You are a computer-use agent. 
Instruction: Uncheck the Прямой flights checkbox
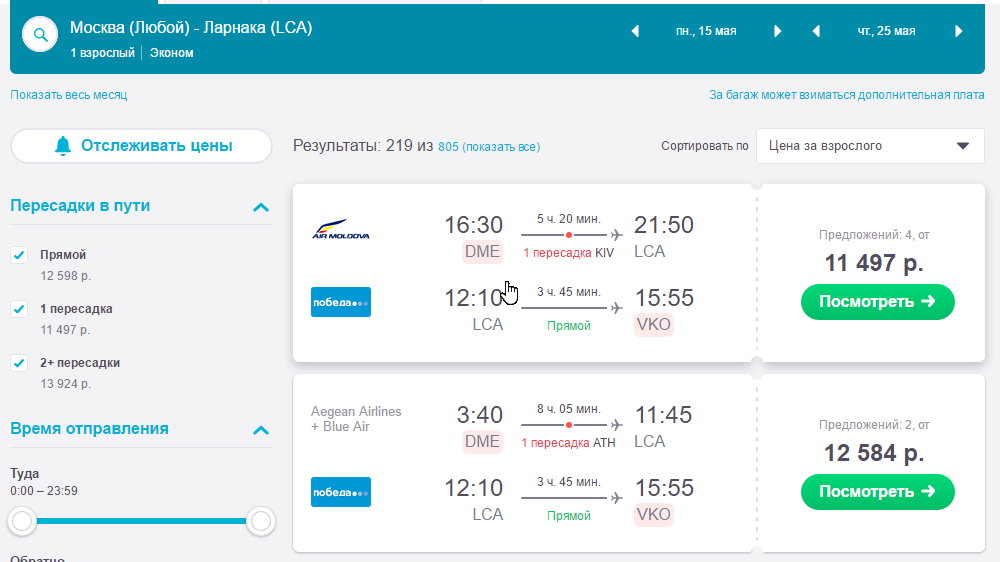pos(19,255)
